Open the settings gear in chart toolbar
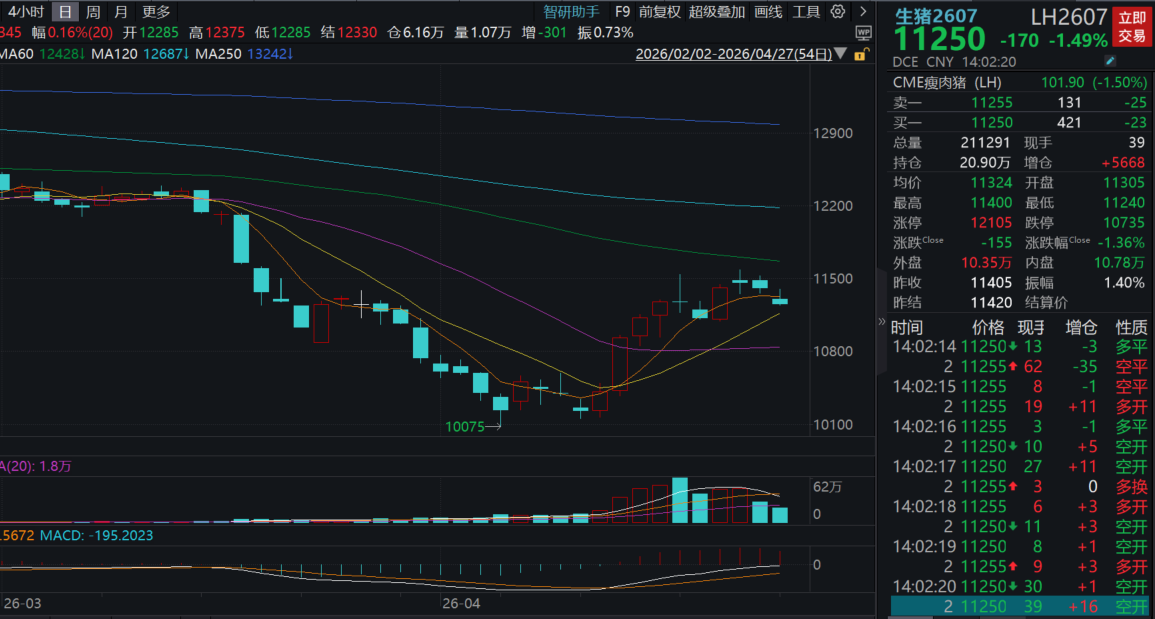 tap(837, 12)
